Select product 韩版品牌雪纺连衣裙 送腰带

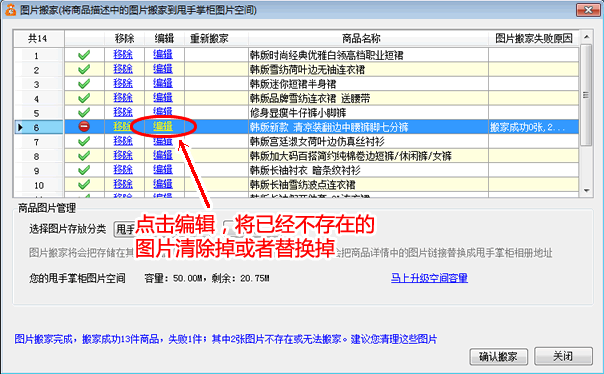click(x=310, y=98)
